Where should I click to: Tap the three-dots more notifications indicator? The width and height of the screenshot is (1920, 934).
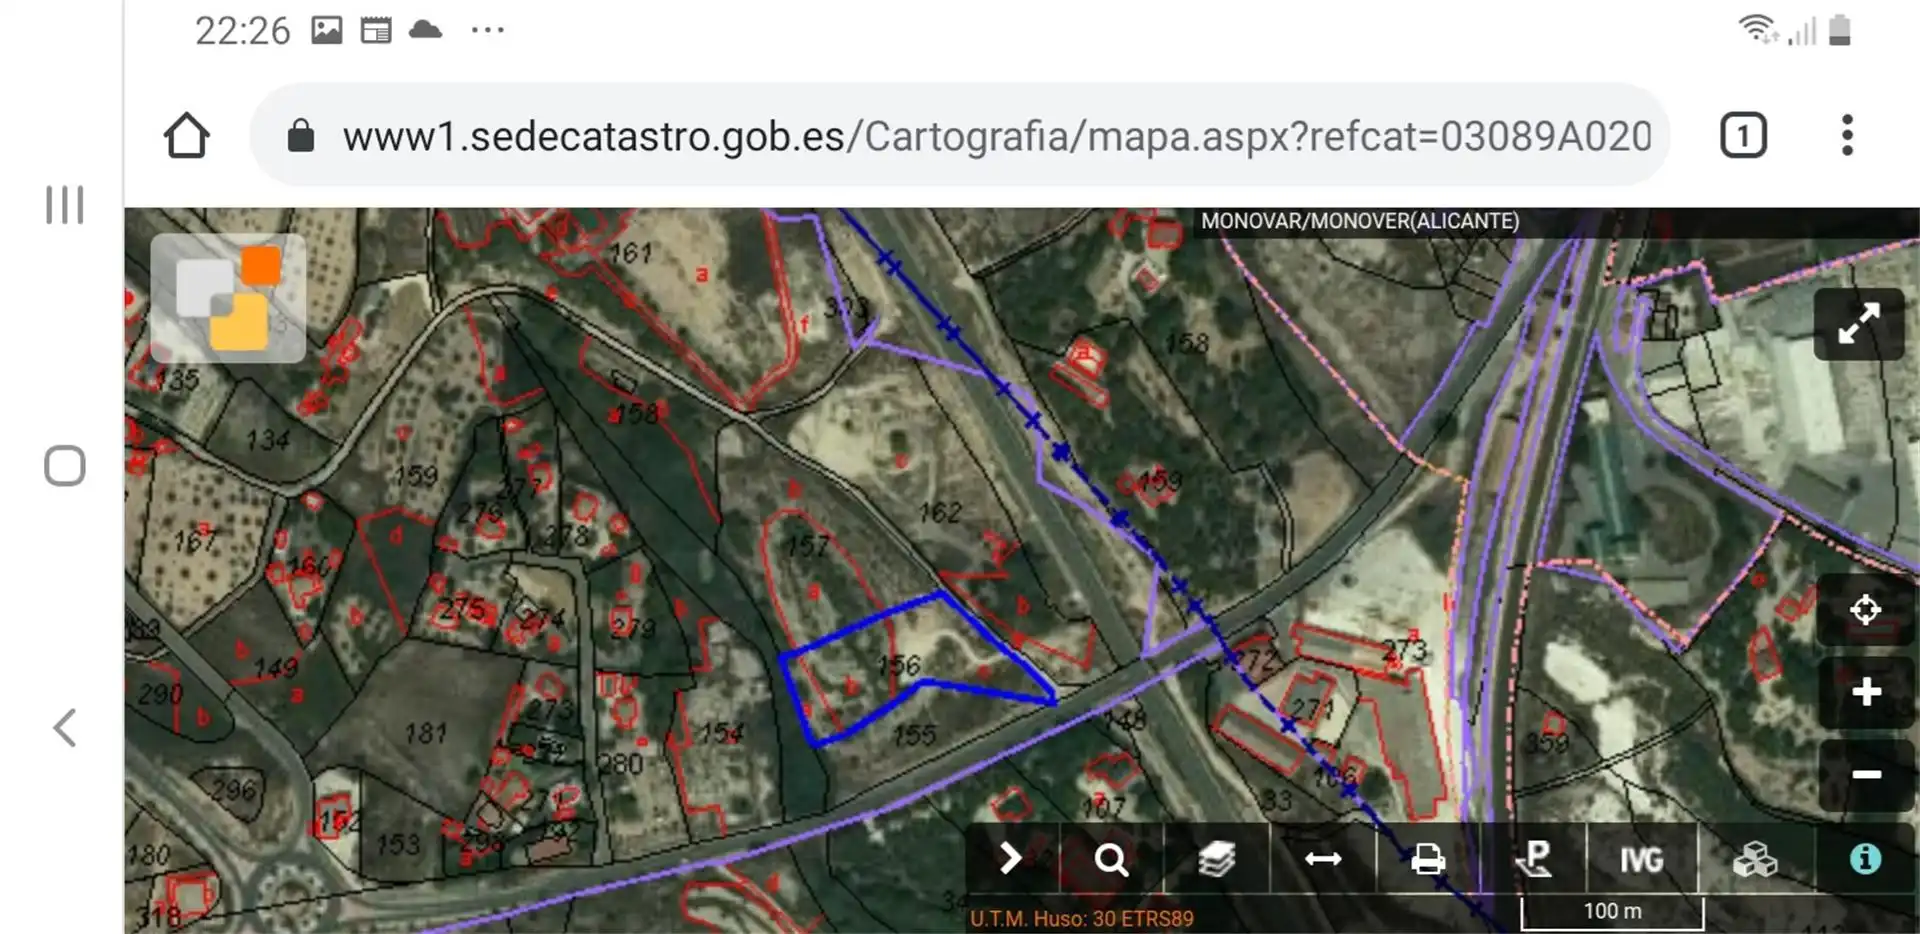(x=487, y=30)
